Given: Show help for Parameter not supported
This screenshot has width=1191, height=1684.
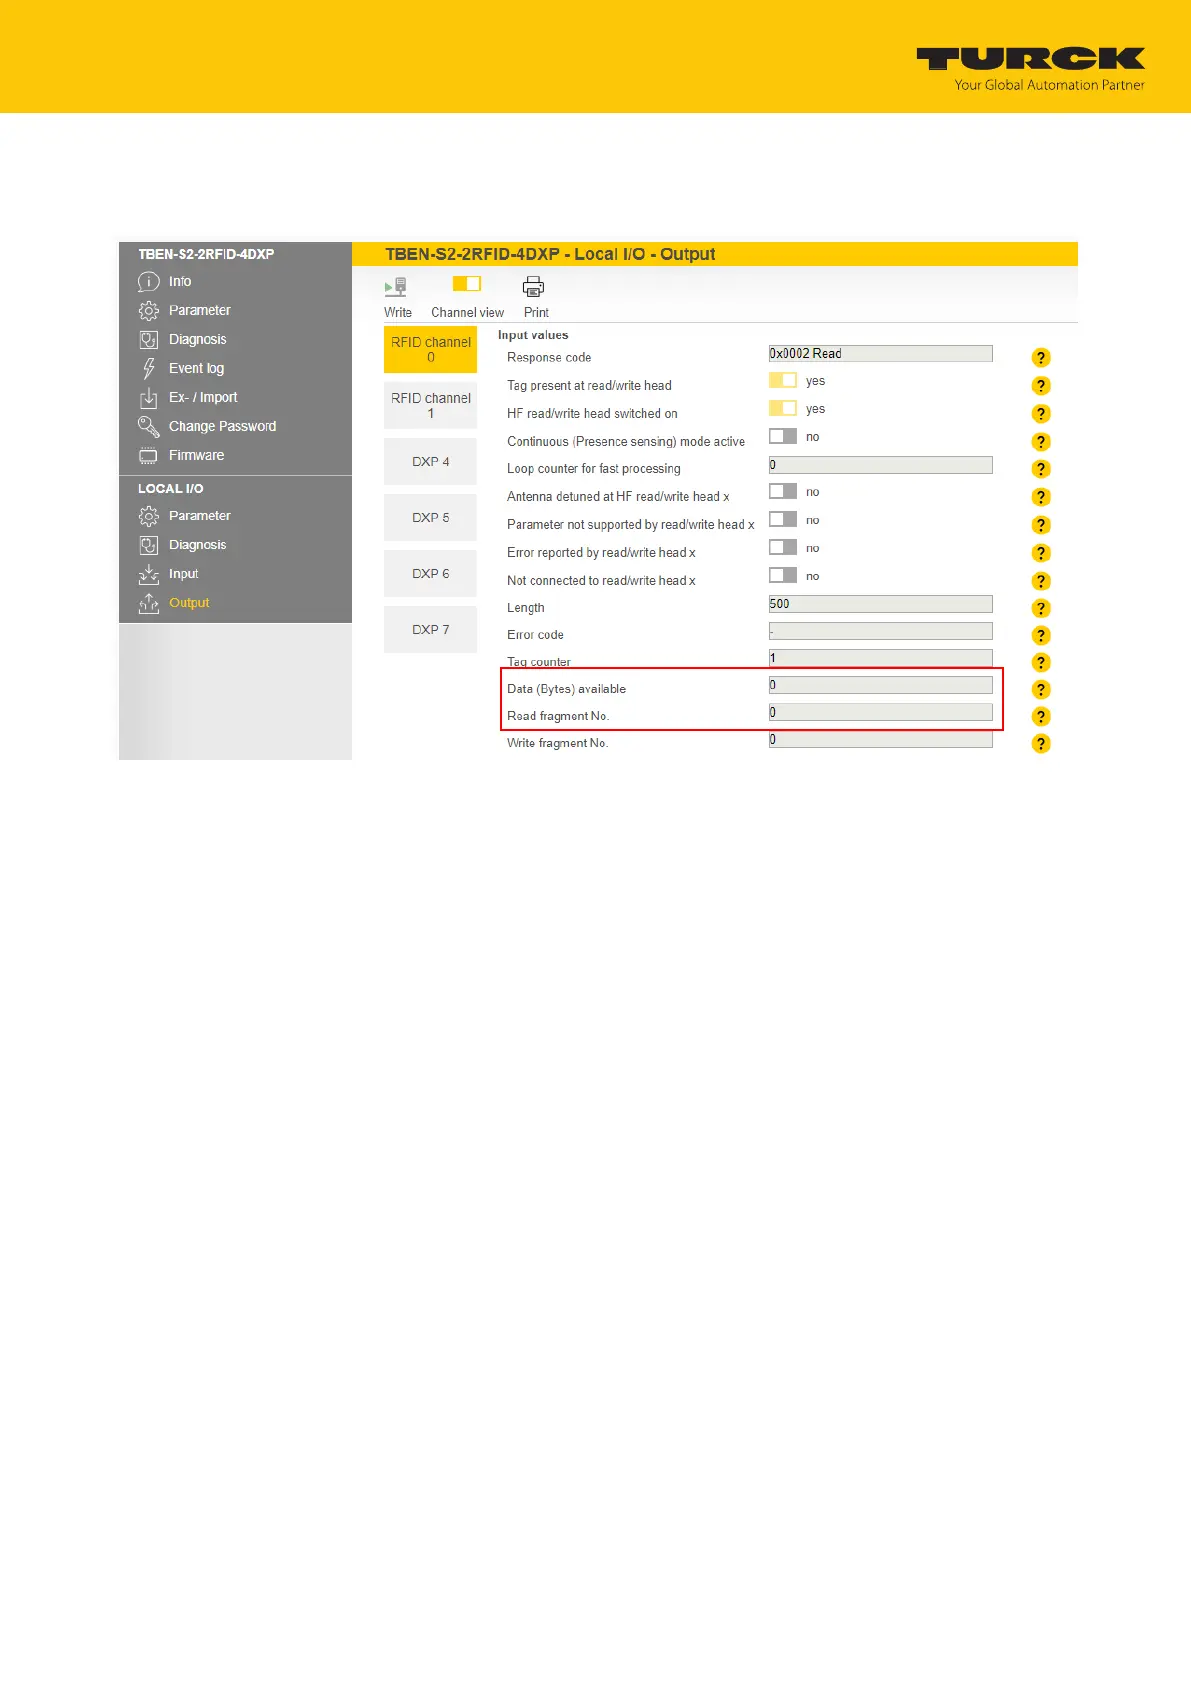Looking at the screenshot, I should click(x=1041, y=525).
